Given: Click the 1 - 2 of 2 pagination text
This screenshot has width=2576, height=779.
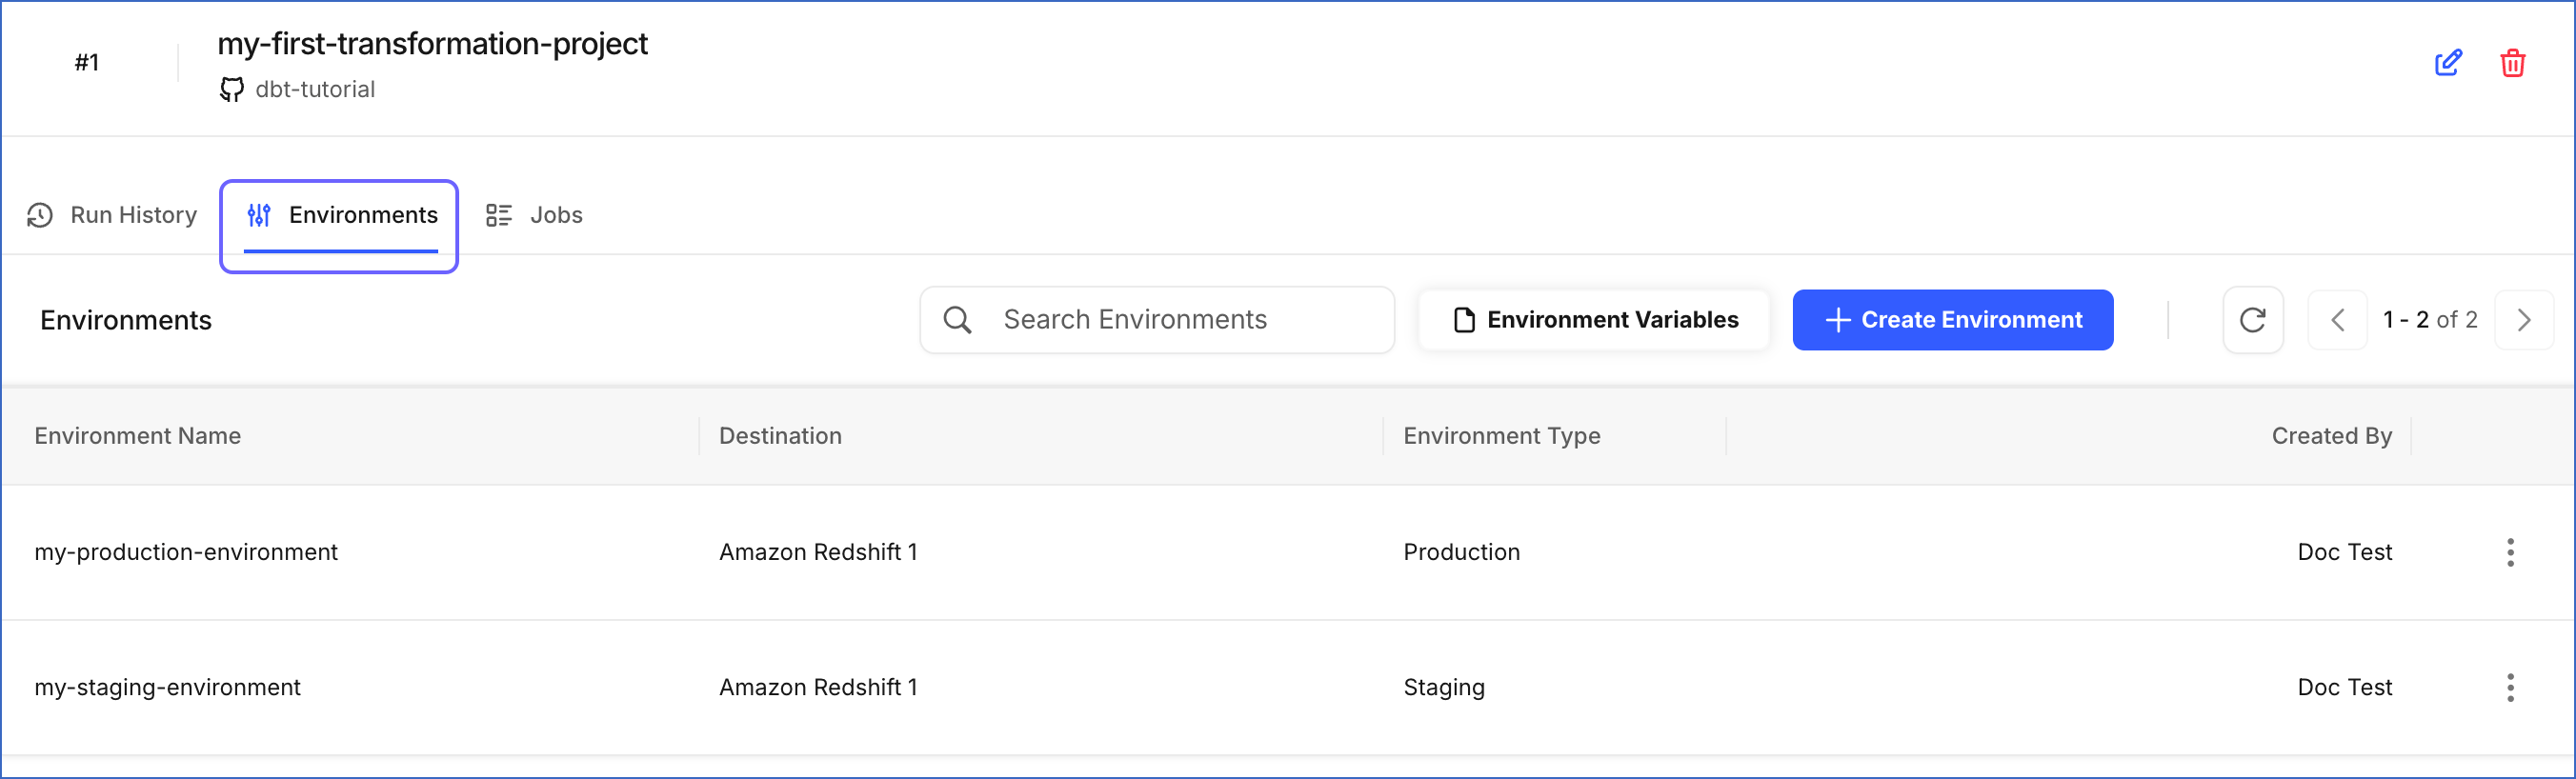Looking at the screenshot, I should [x=2430, y=320].
